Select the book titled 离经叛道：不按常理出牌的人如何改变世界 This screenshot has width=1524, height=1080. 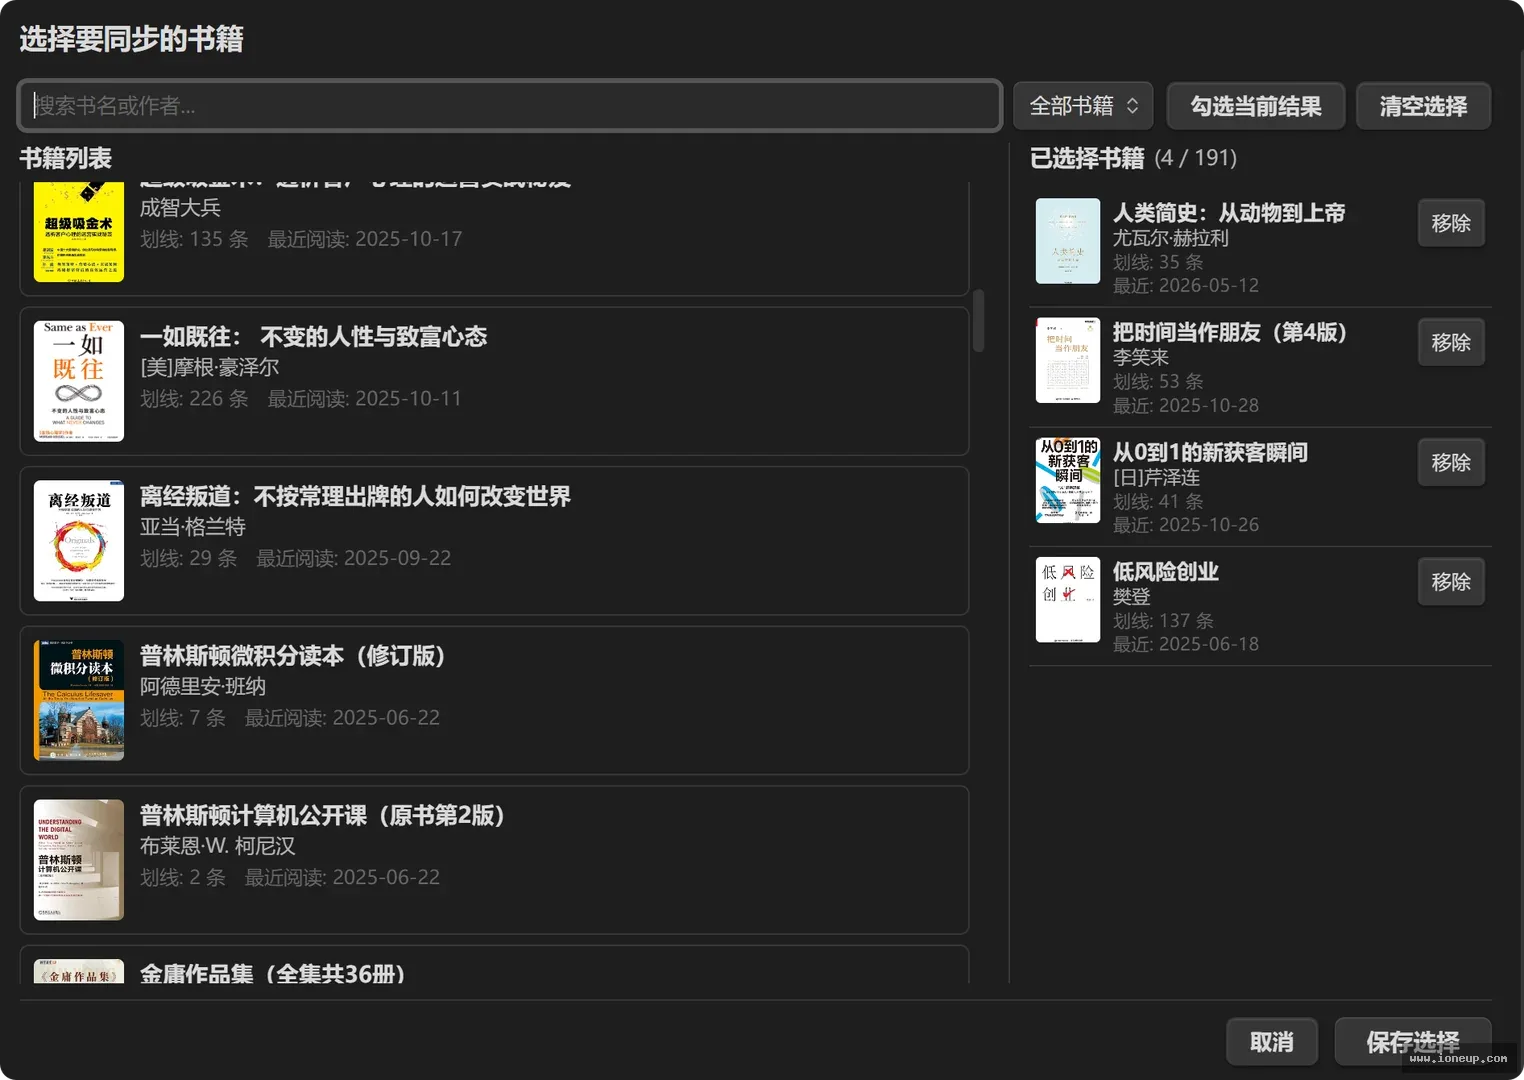coord(494,540)
